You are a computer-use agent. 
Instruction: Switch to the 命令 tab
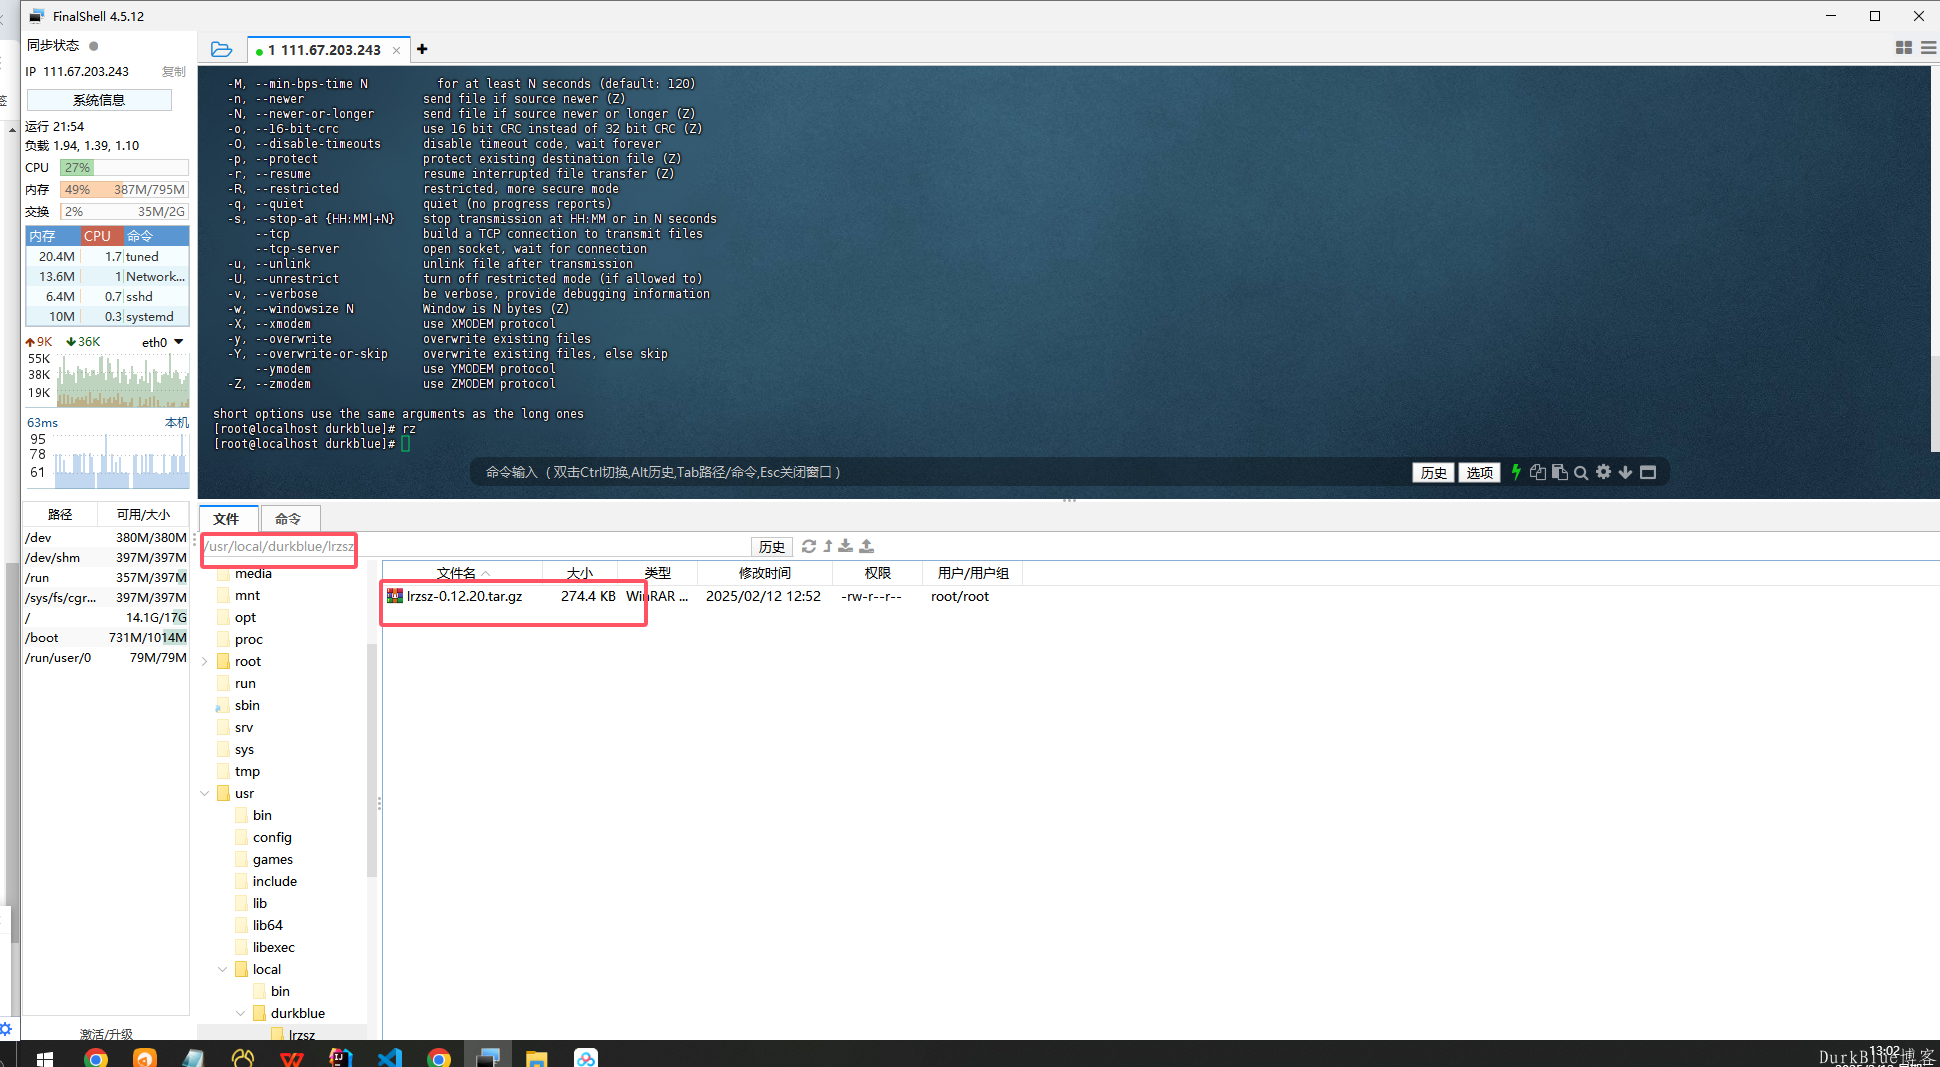point(289,519)
